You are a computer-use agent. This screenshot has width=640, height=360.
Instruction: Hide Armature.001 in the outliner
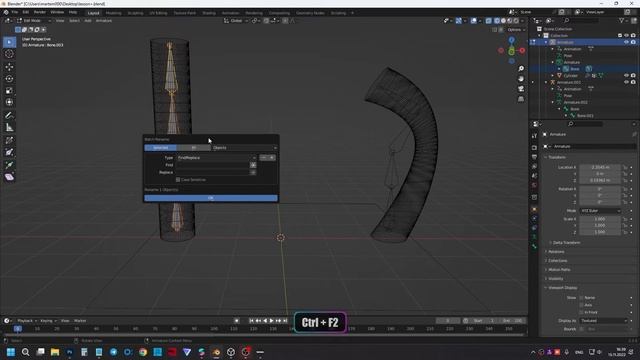tap(627, 82)
